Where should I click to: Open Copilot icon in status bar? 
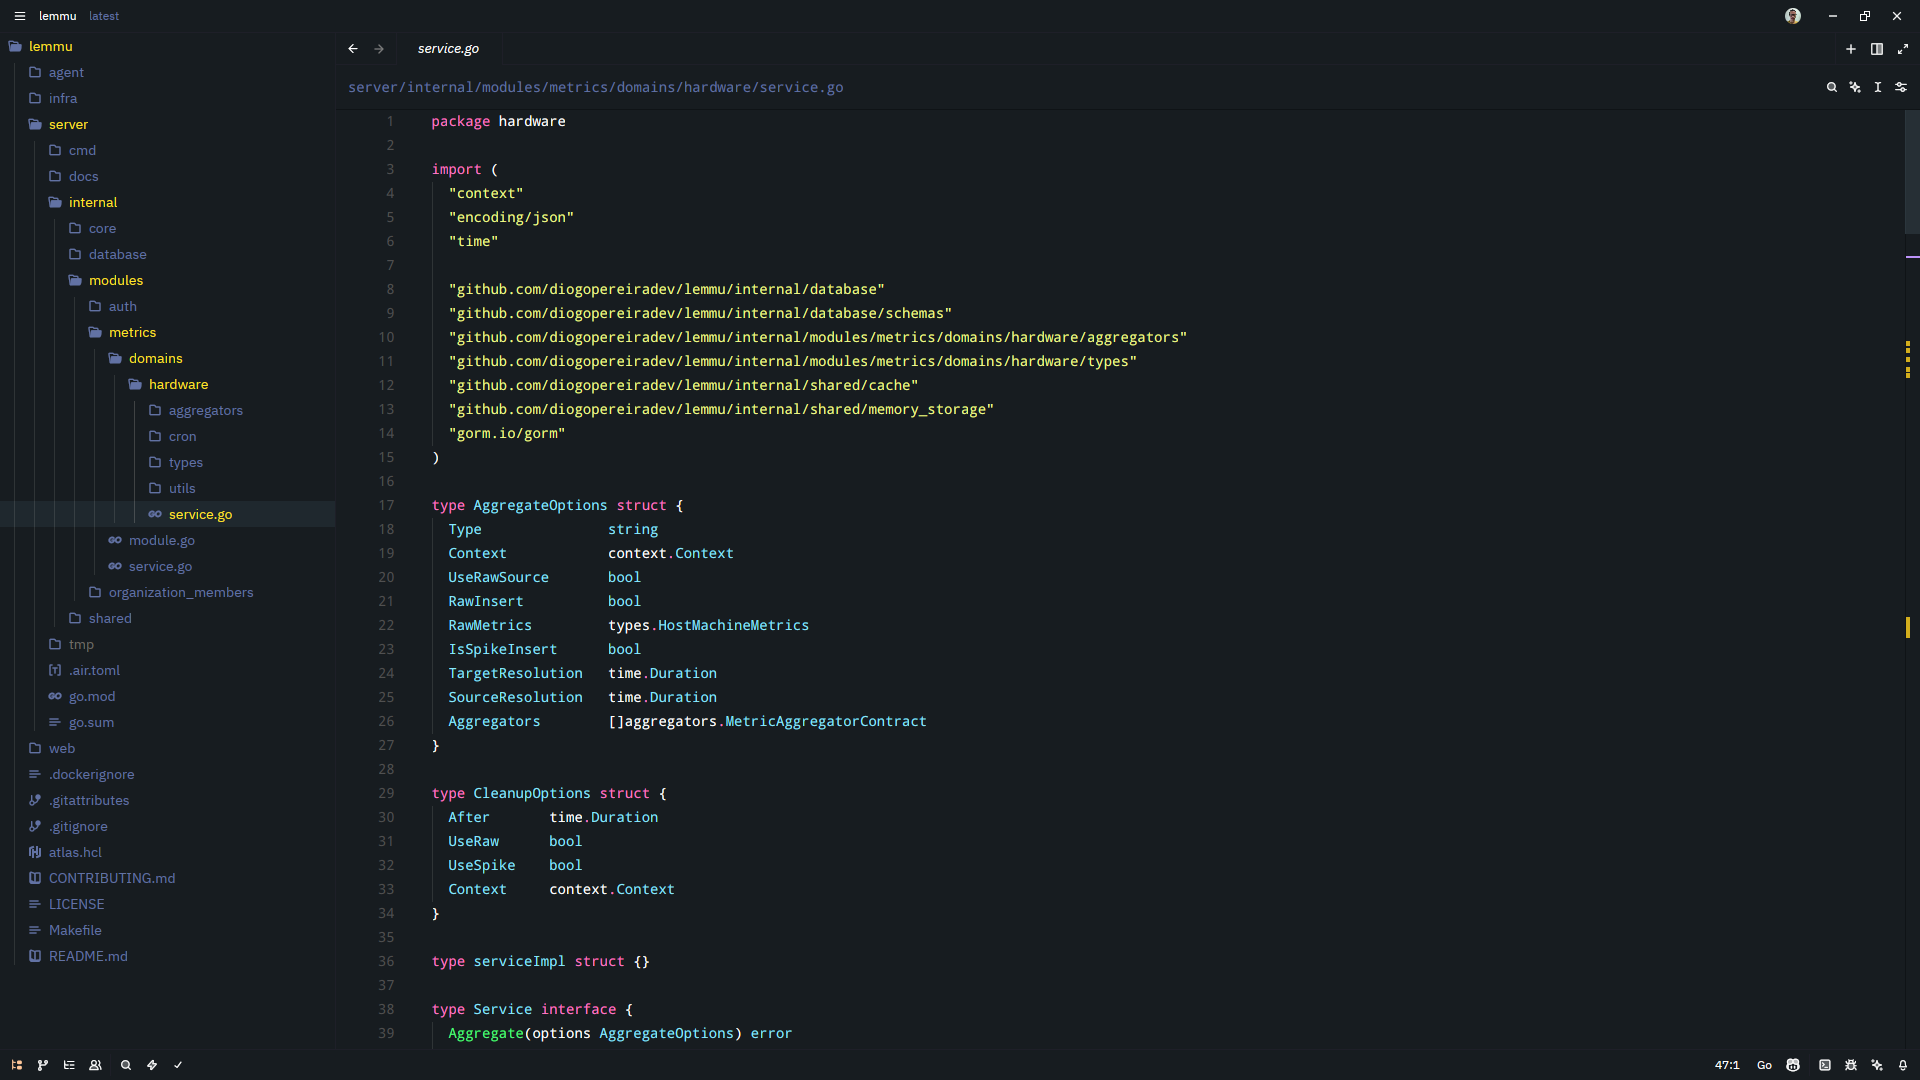(x=1793, y=1065)
